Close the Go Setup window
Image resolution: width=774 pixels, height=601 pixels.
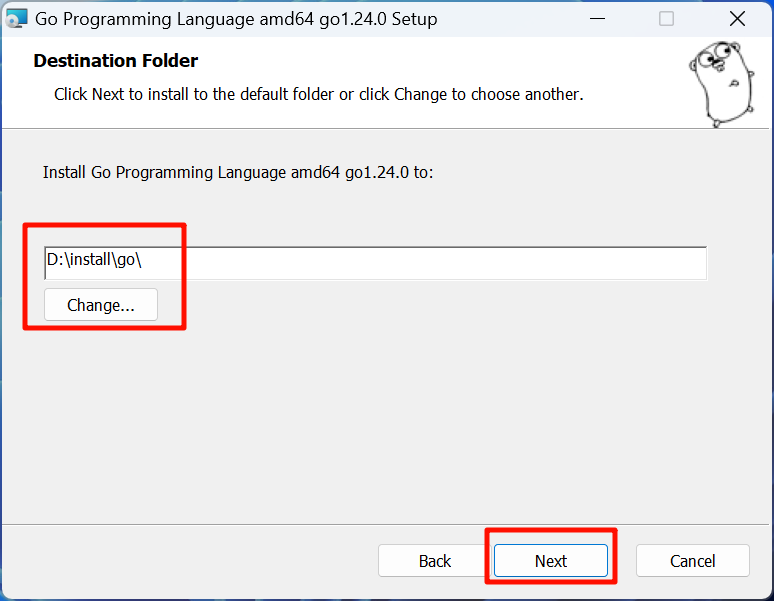pyautogui.click(x=737, y=19)
